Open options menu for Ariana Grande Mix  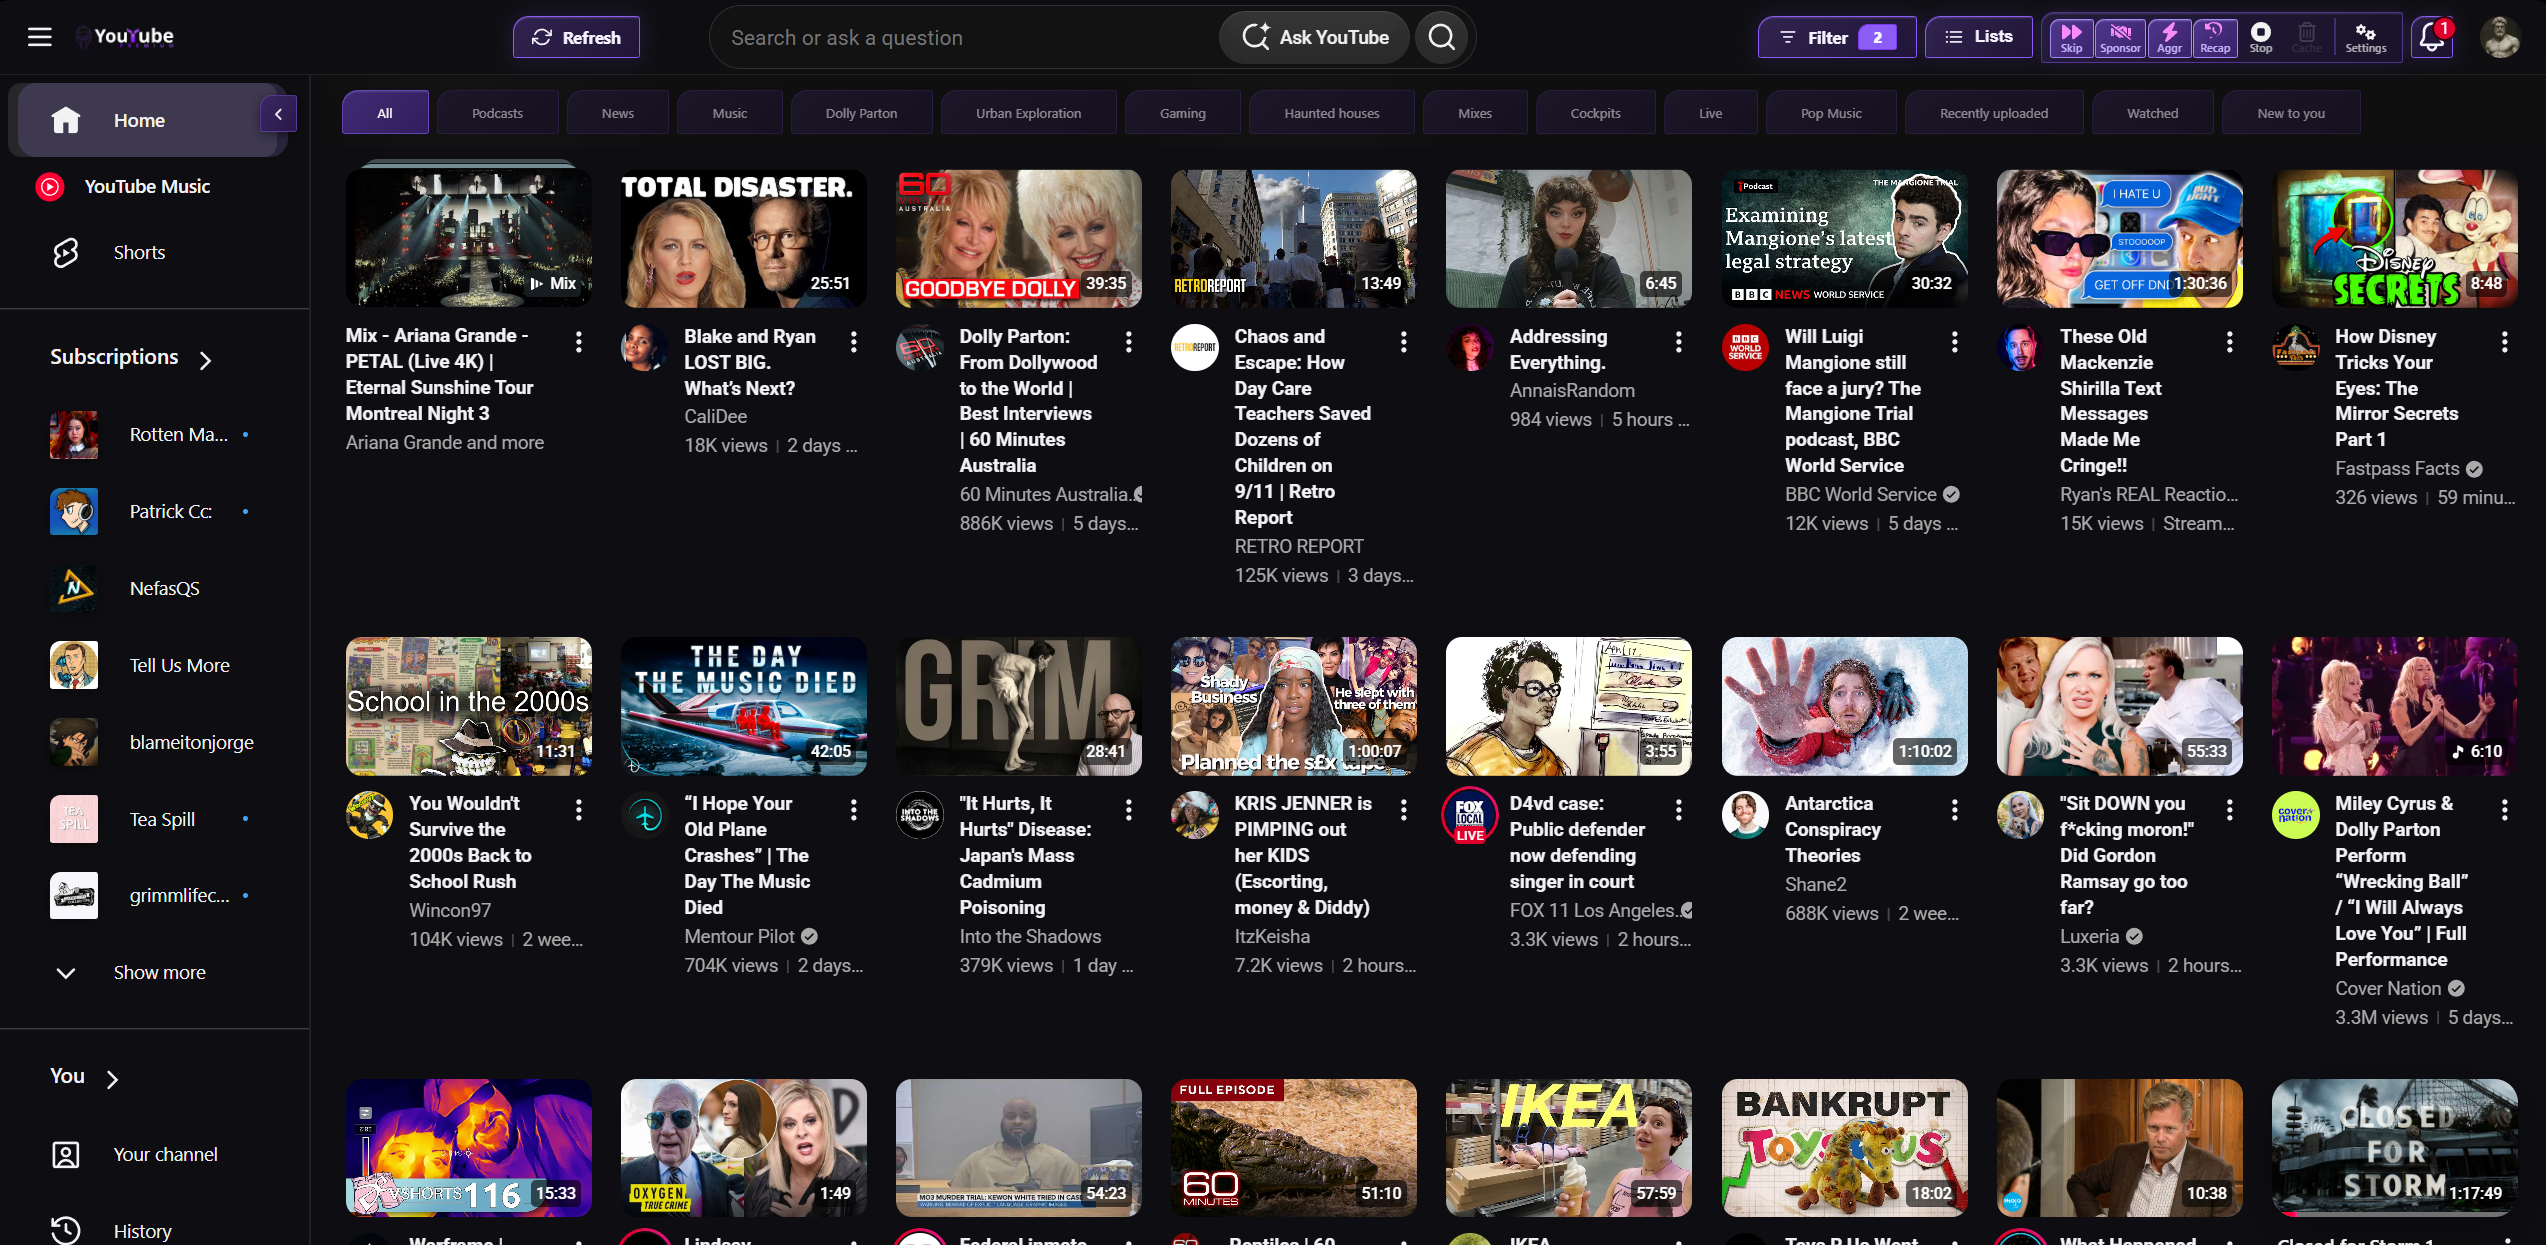point(578,342)
